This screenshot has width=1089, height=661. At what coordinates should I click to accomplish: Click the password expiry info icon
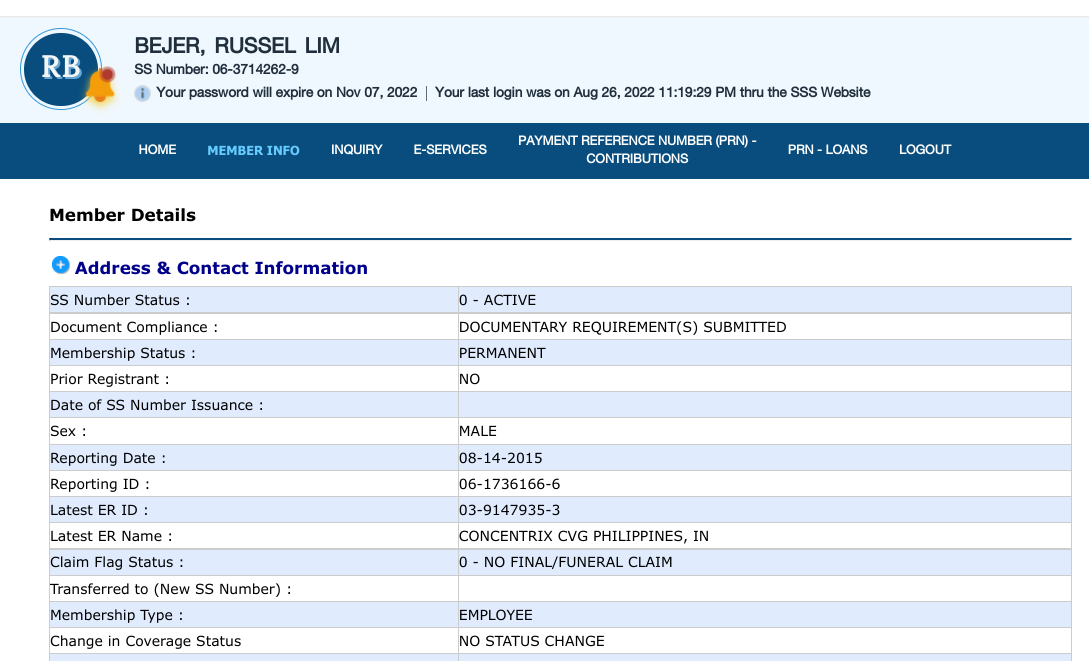tap(143, 93)
